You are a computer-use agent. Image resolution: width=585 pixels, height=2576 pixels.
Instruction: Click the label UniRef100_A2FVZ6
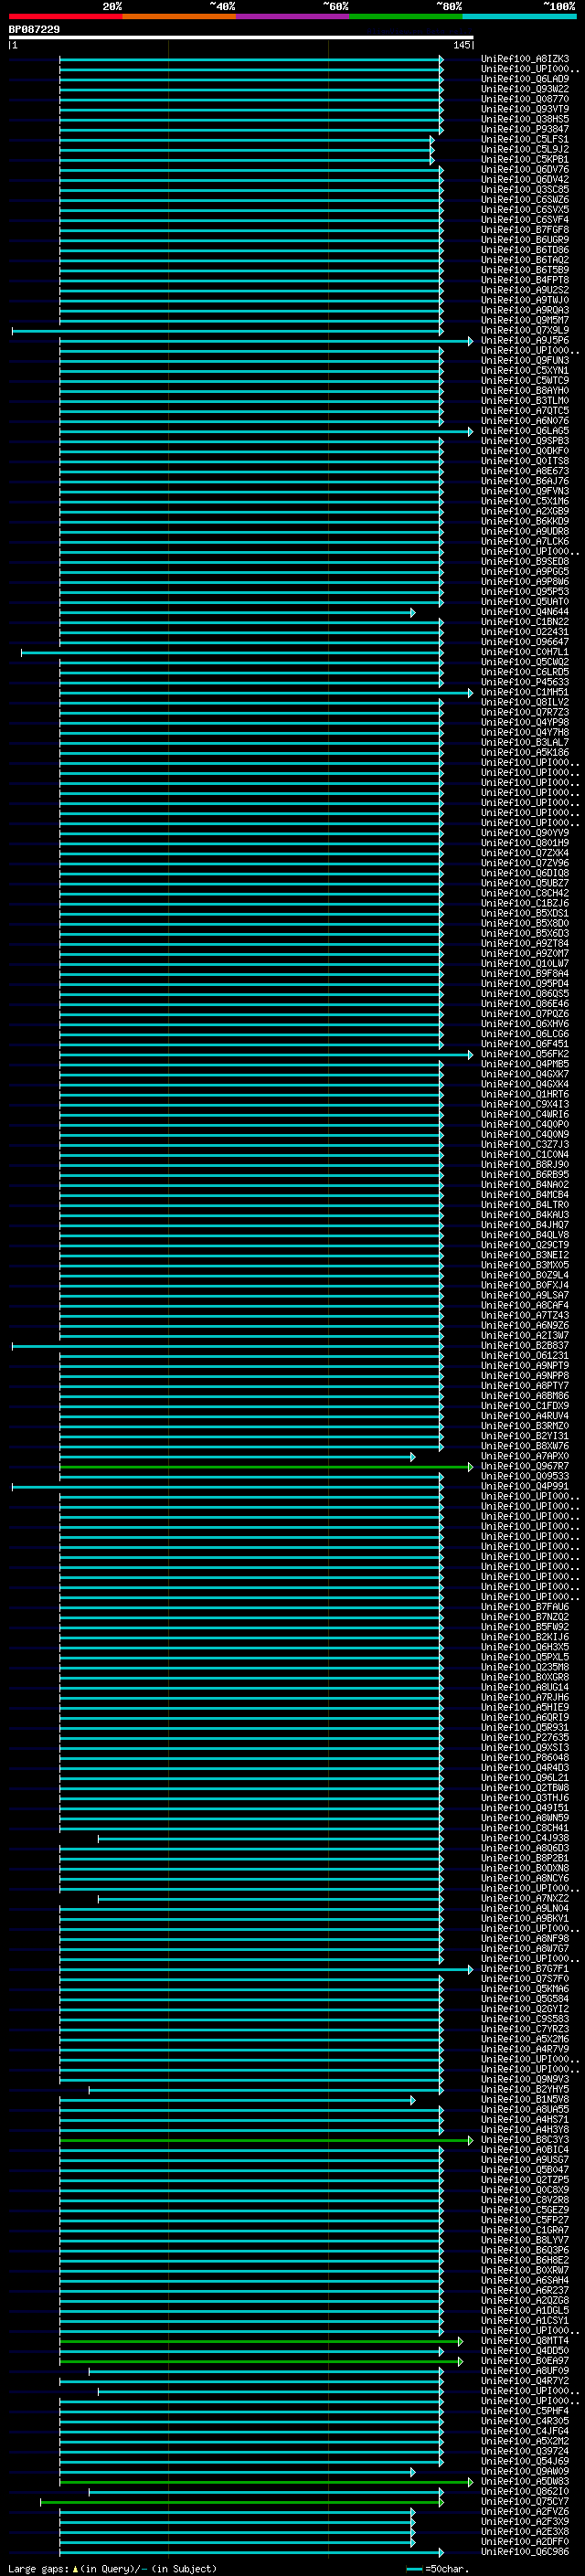coord(525,2512)
